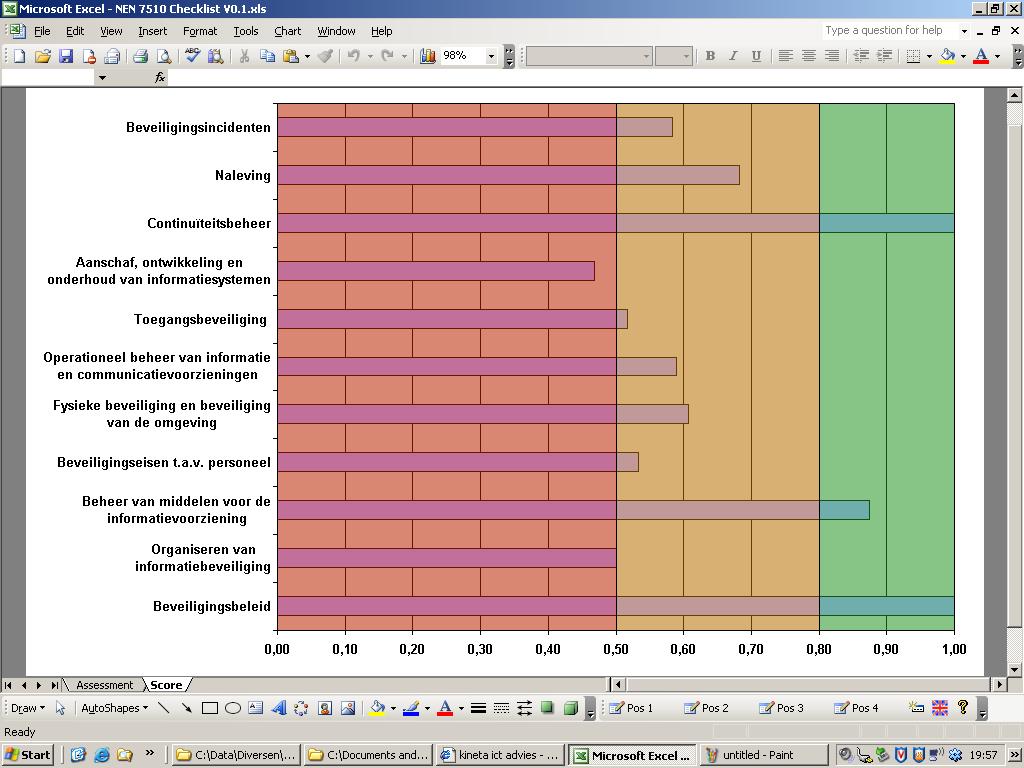The height and width of the screenshot is (768, 1024).
Task: Switch to the Assessment sheet tab
Action: pos(104,685)
